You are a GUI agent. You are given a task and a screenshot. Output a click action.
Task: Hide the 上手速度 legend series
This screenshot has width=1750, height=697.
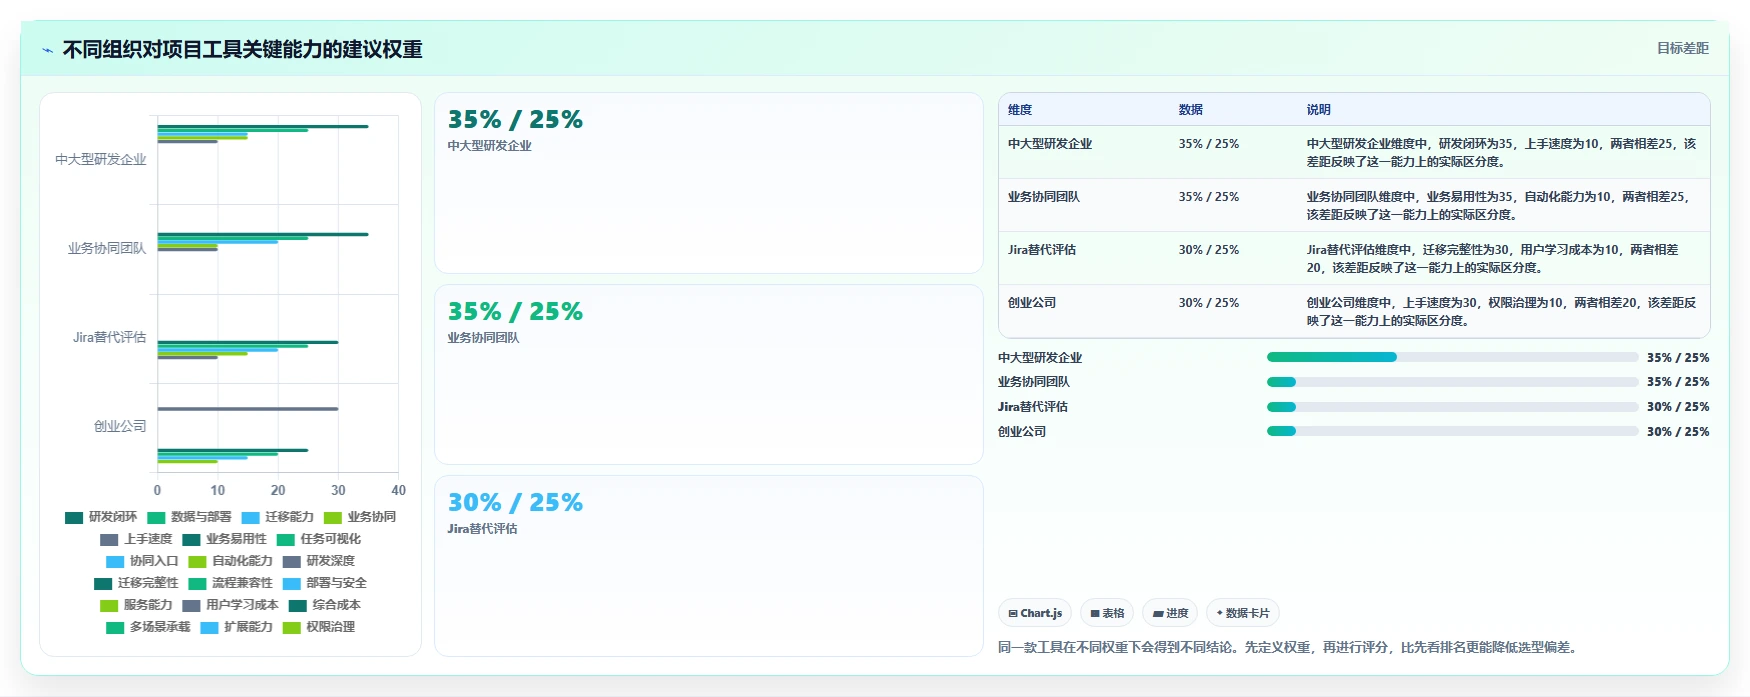click(x=136, y=539)
